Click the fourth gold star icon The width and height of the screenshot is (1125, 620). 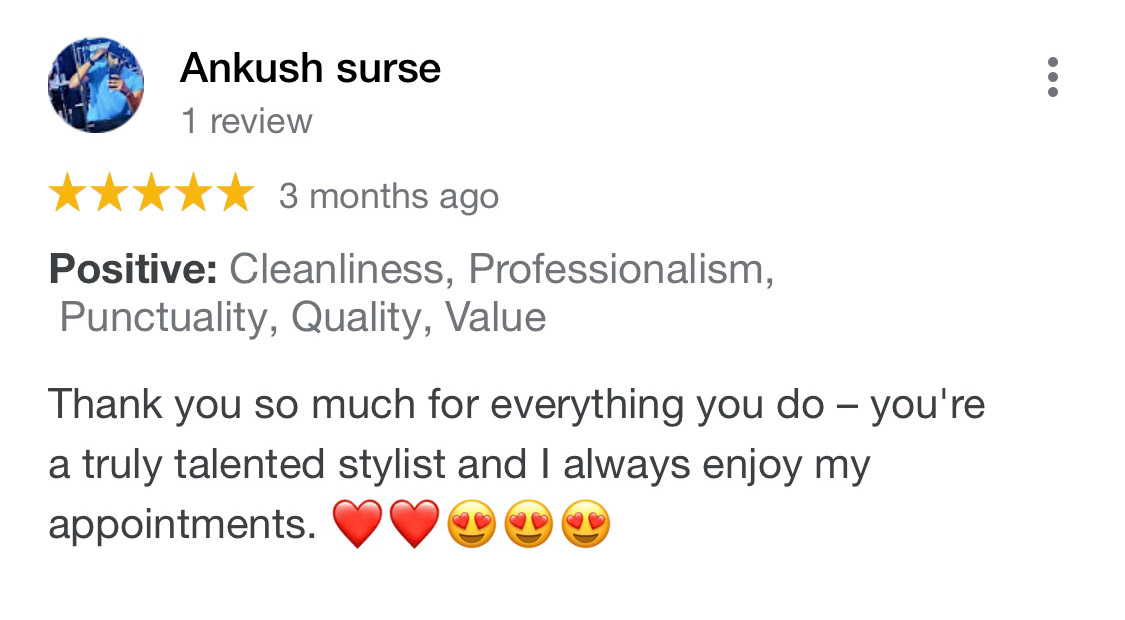[x=193, y=193]
